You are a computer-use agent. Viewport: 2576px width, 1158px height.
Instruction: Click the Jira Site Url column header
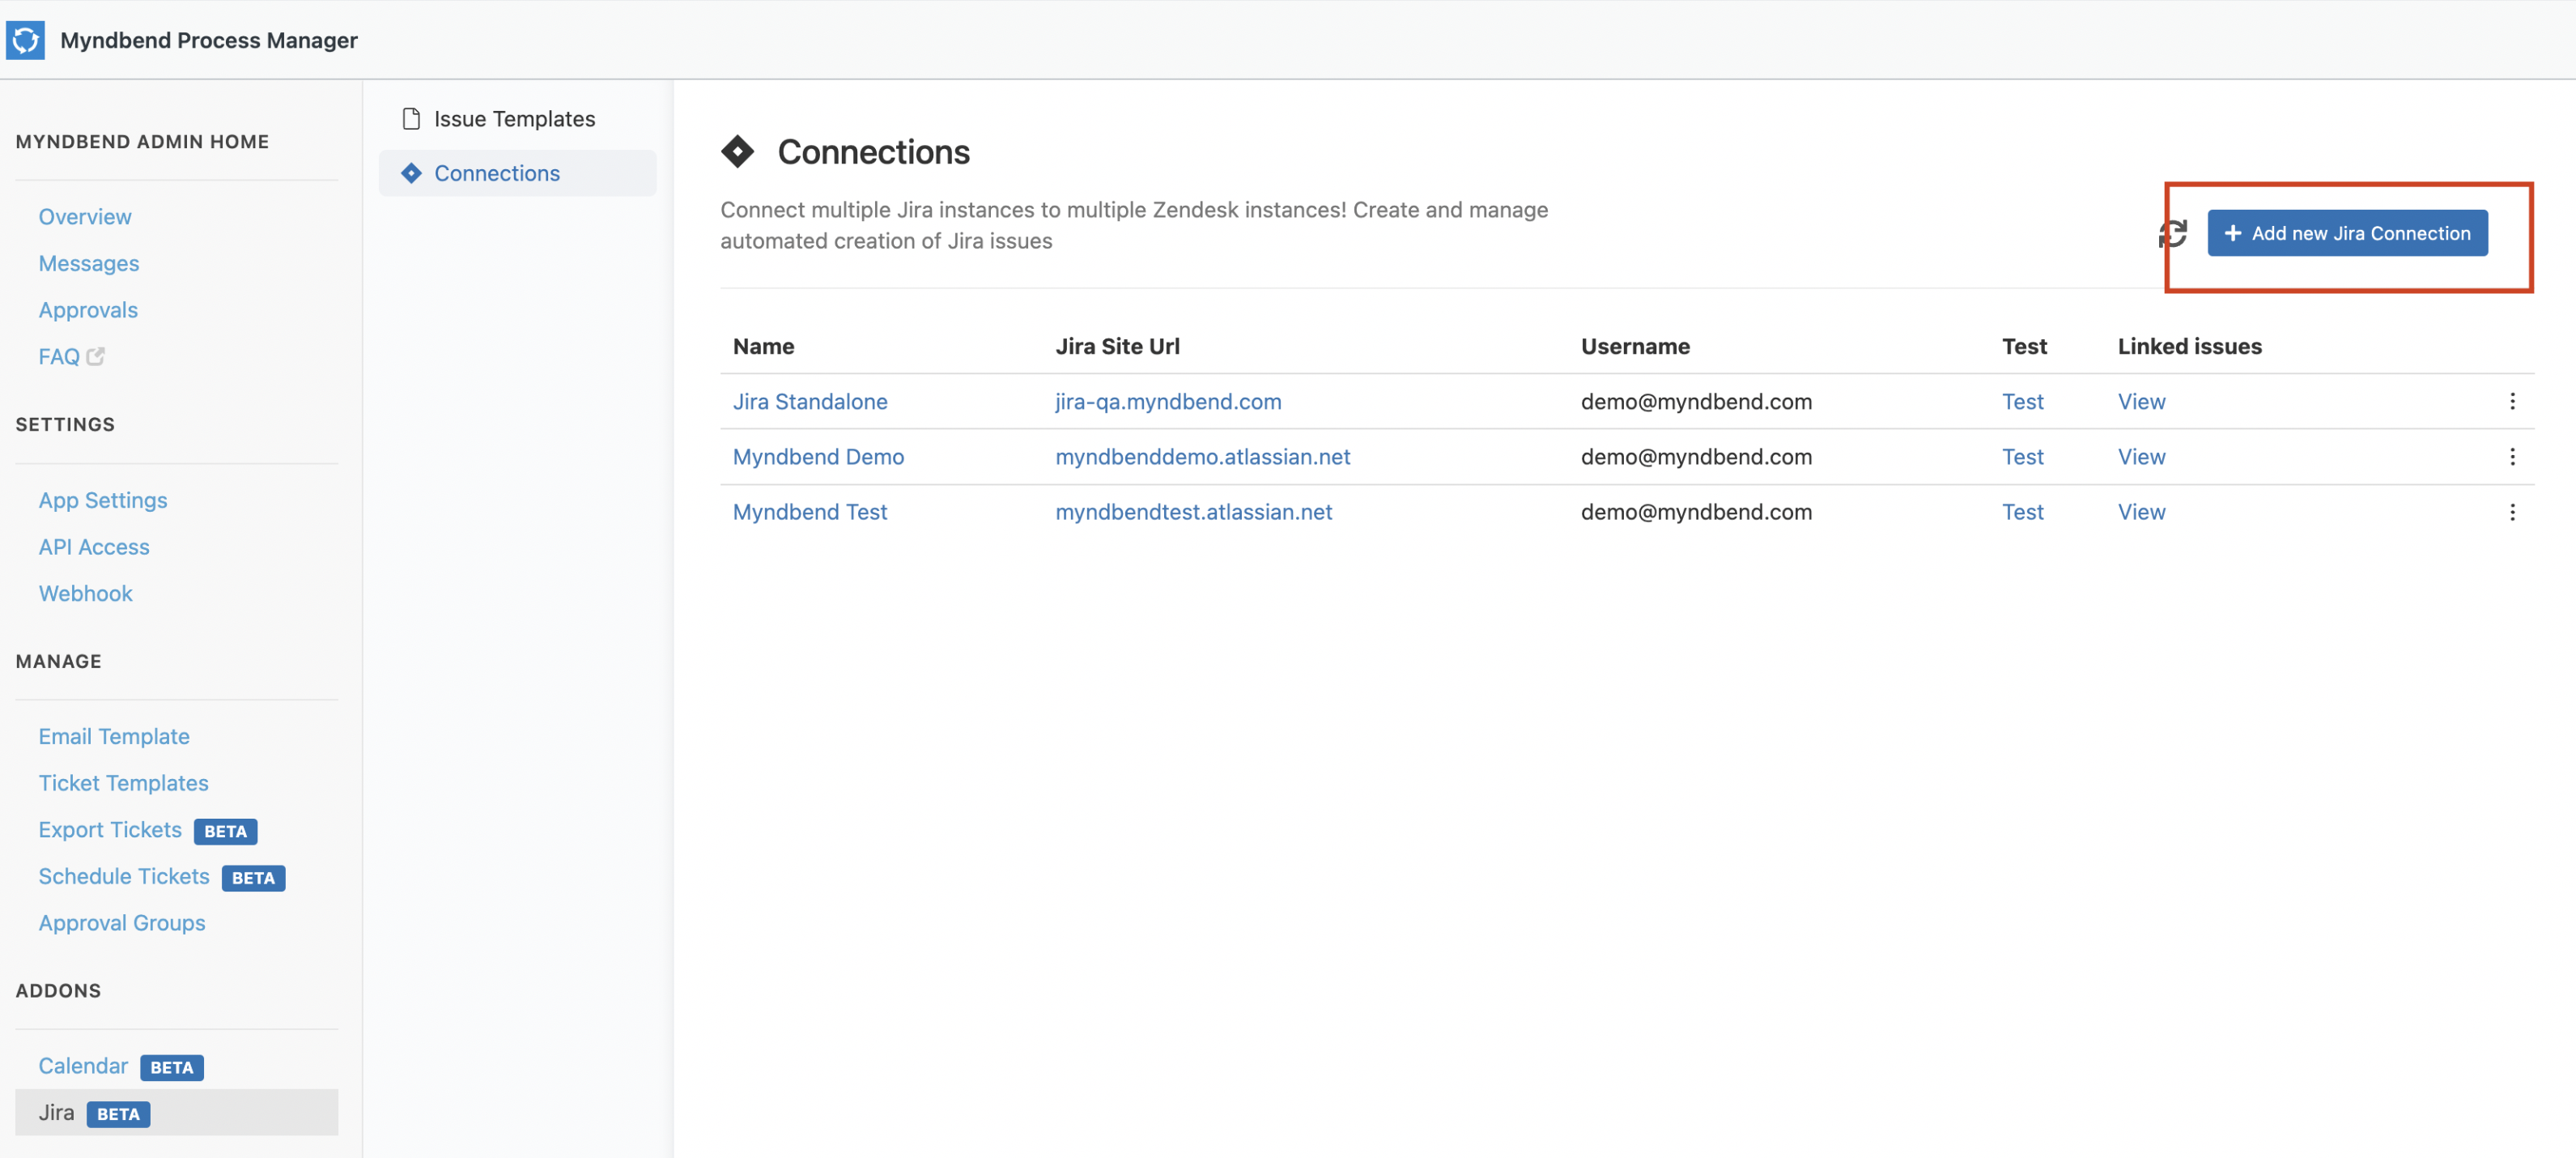point(1118,346)
